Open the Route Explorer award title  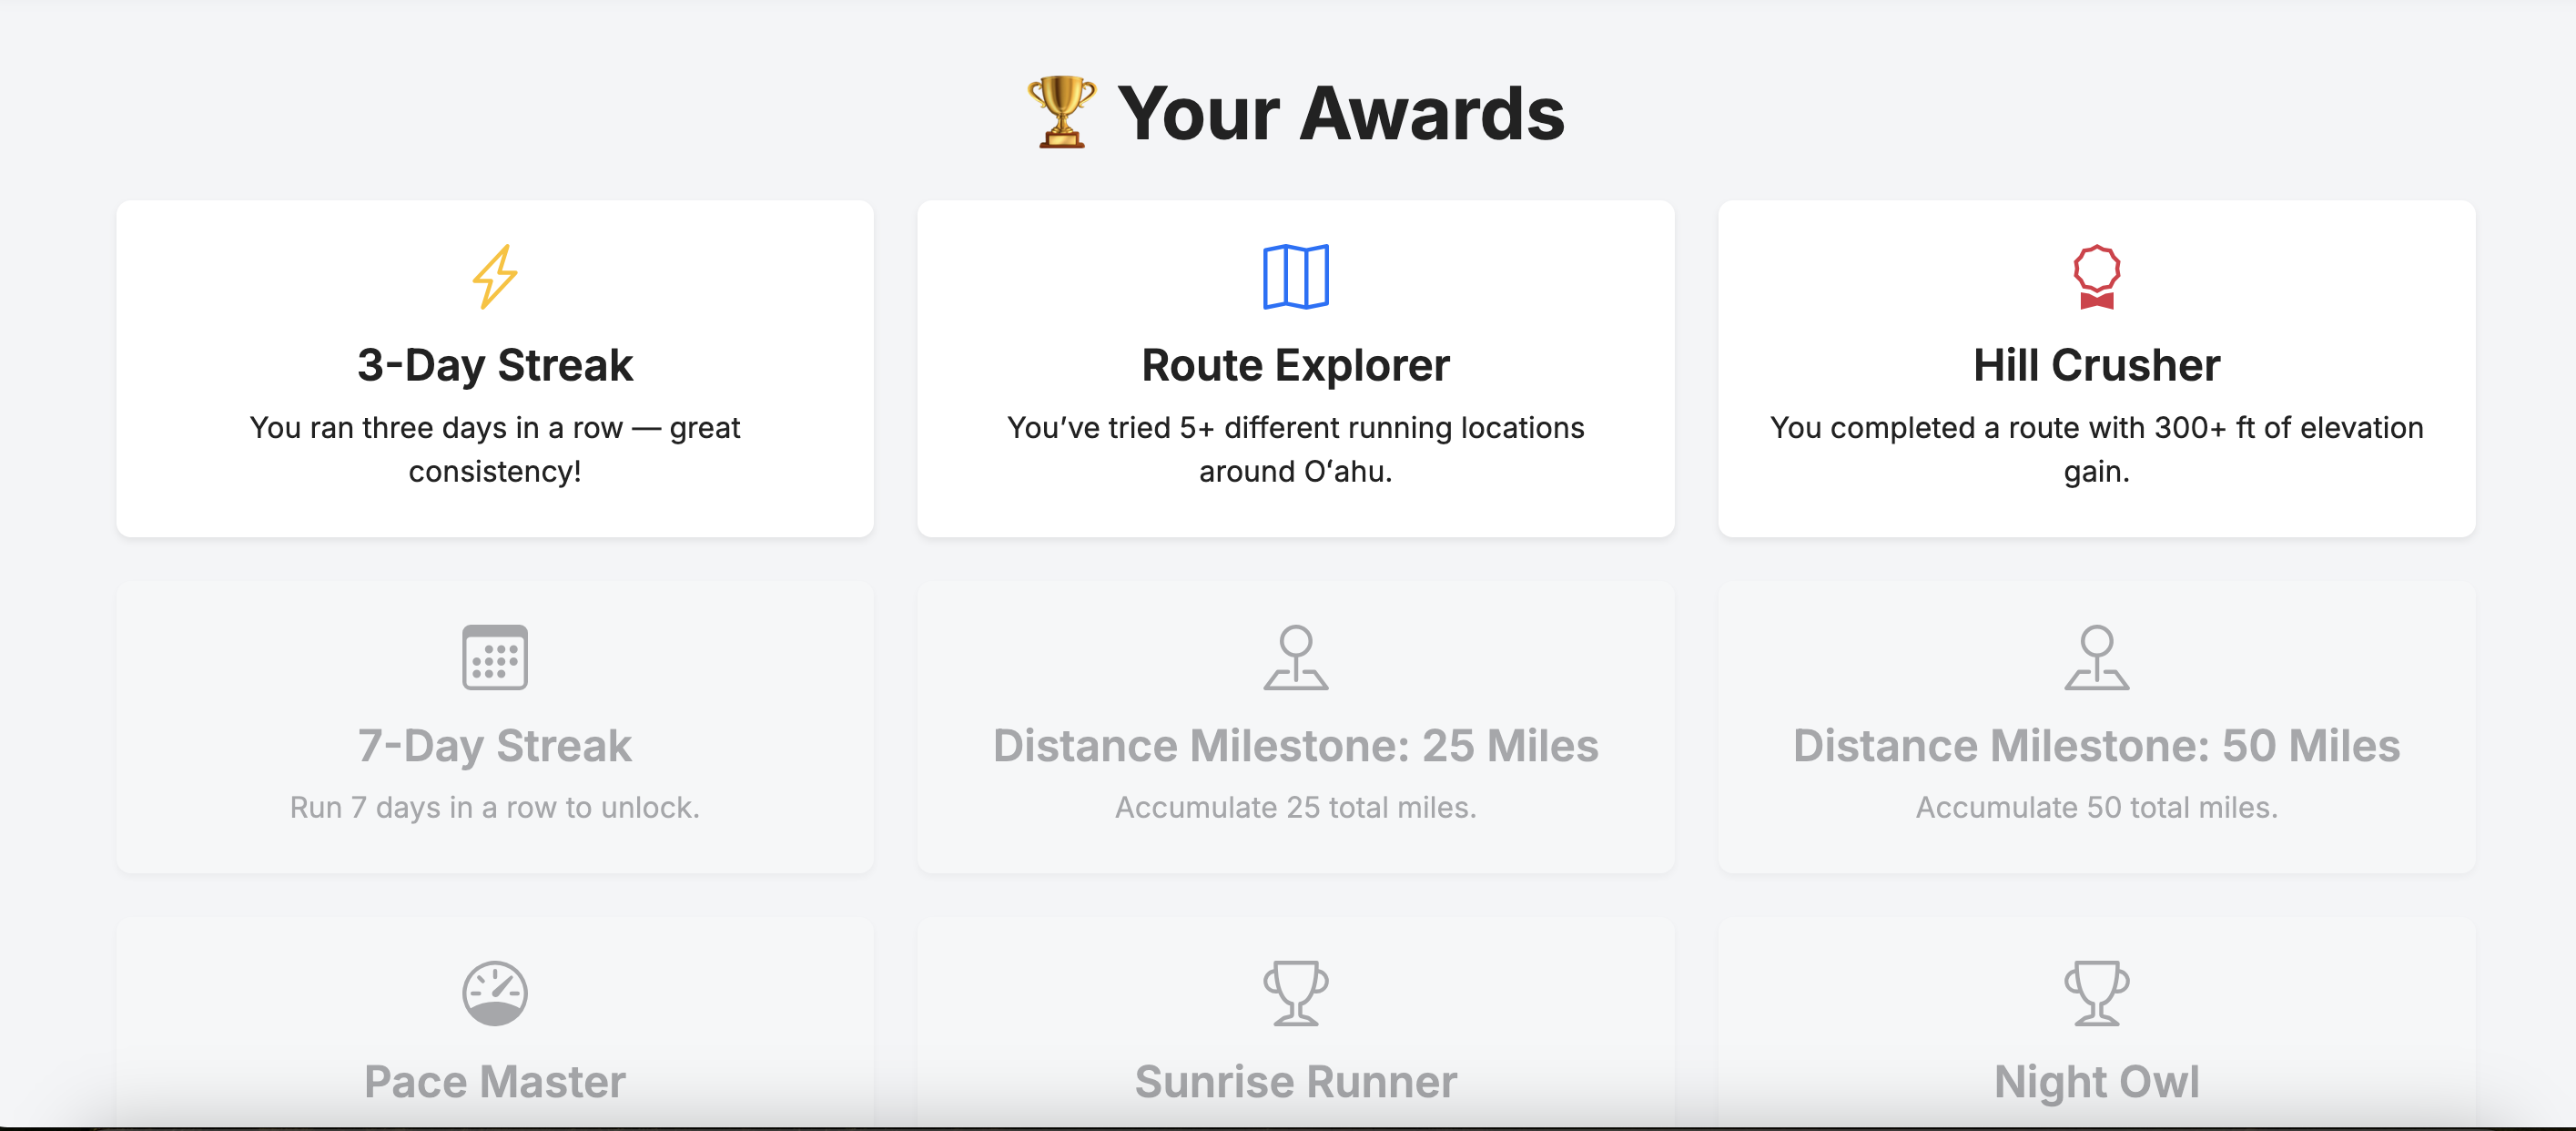tap(1295, 365)
